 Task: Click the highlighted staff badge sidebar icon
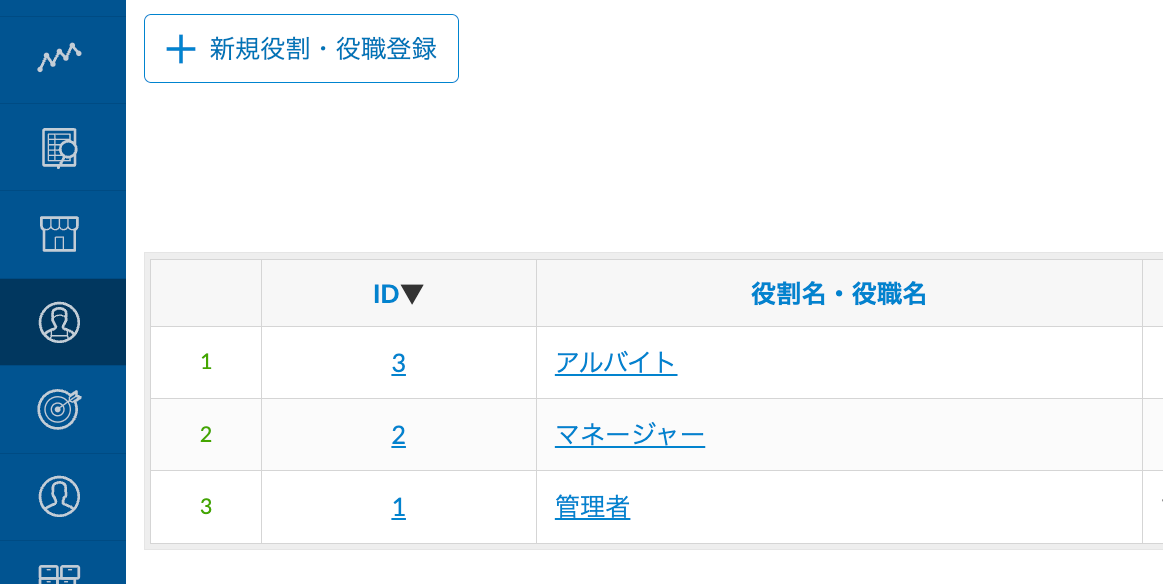(59, 322)
